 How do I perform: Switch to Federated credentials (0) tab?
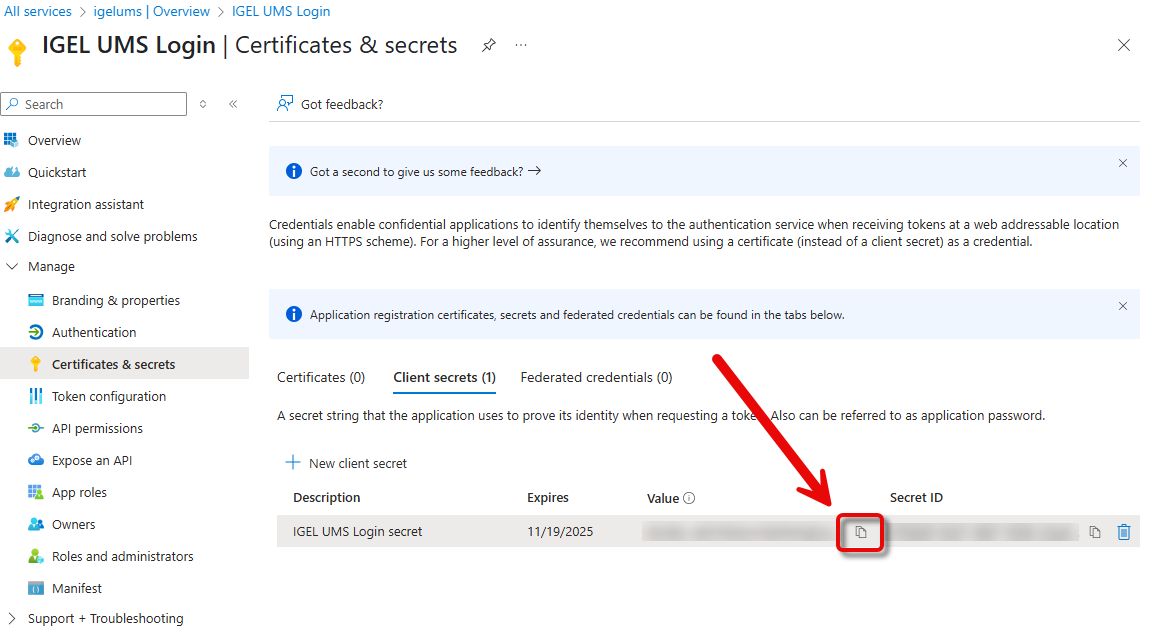(x=596, y=378)
